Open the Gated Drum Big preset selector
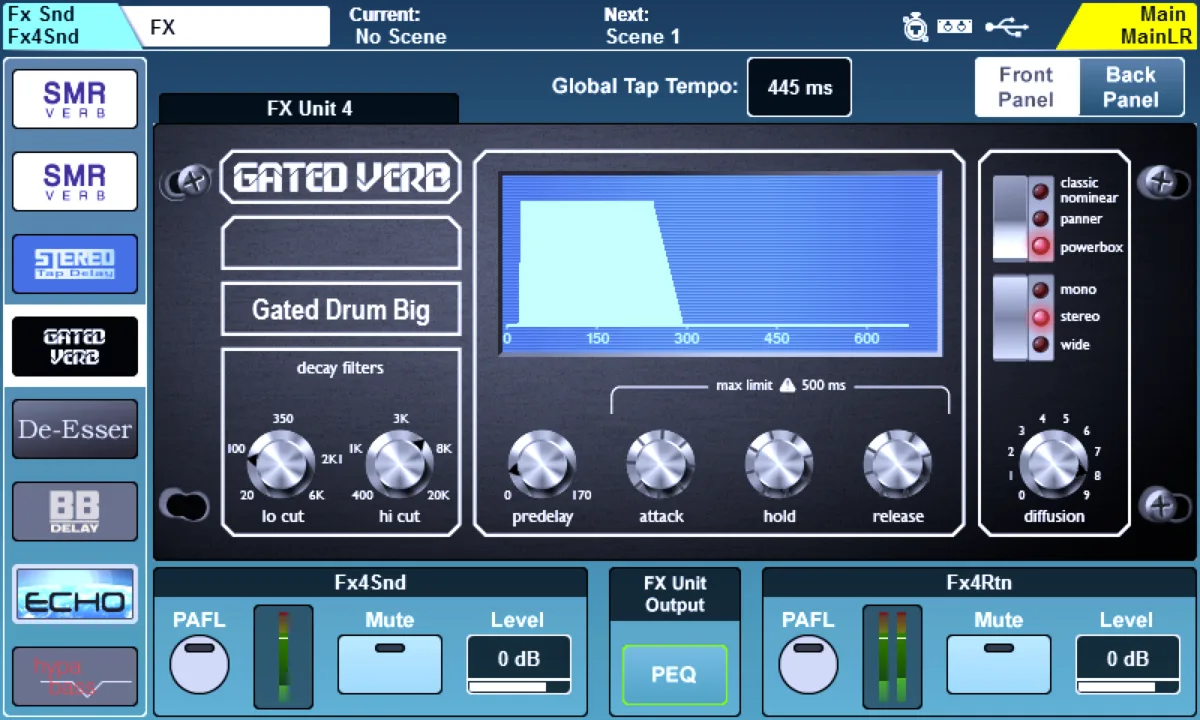The image size is (1200, 720). point(340,309)
